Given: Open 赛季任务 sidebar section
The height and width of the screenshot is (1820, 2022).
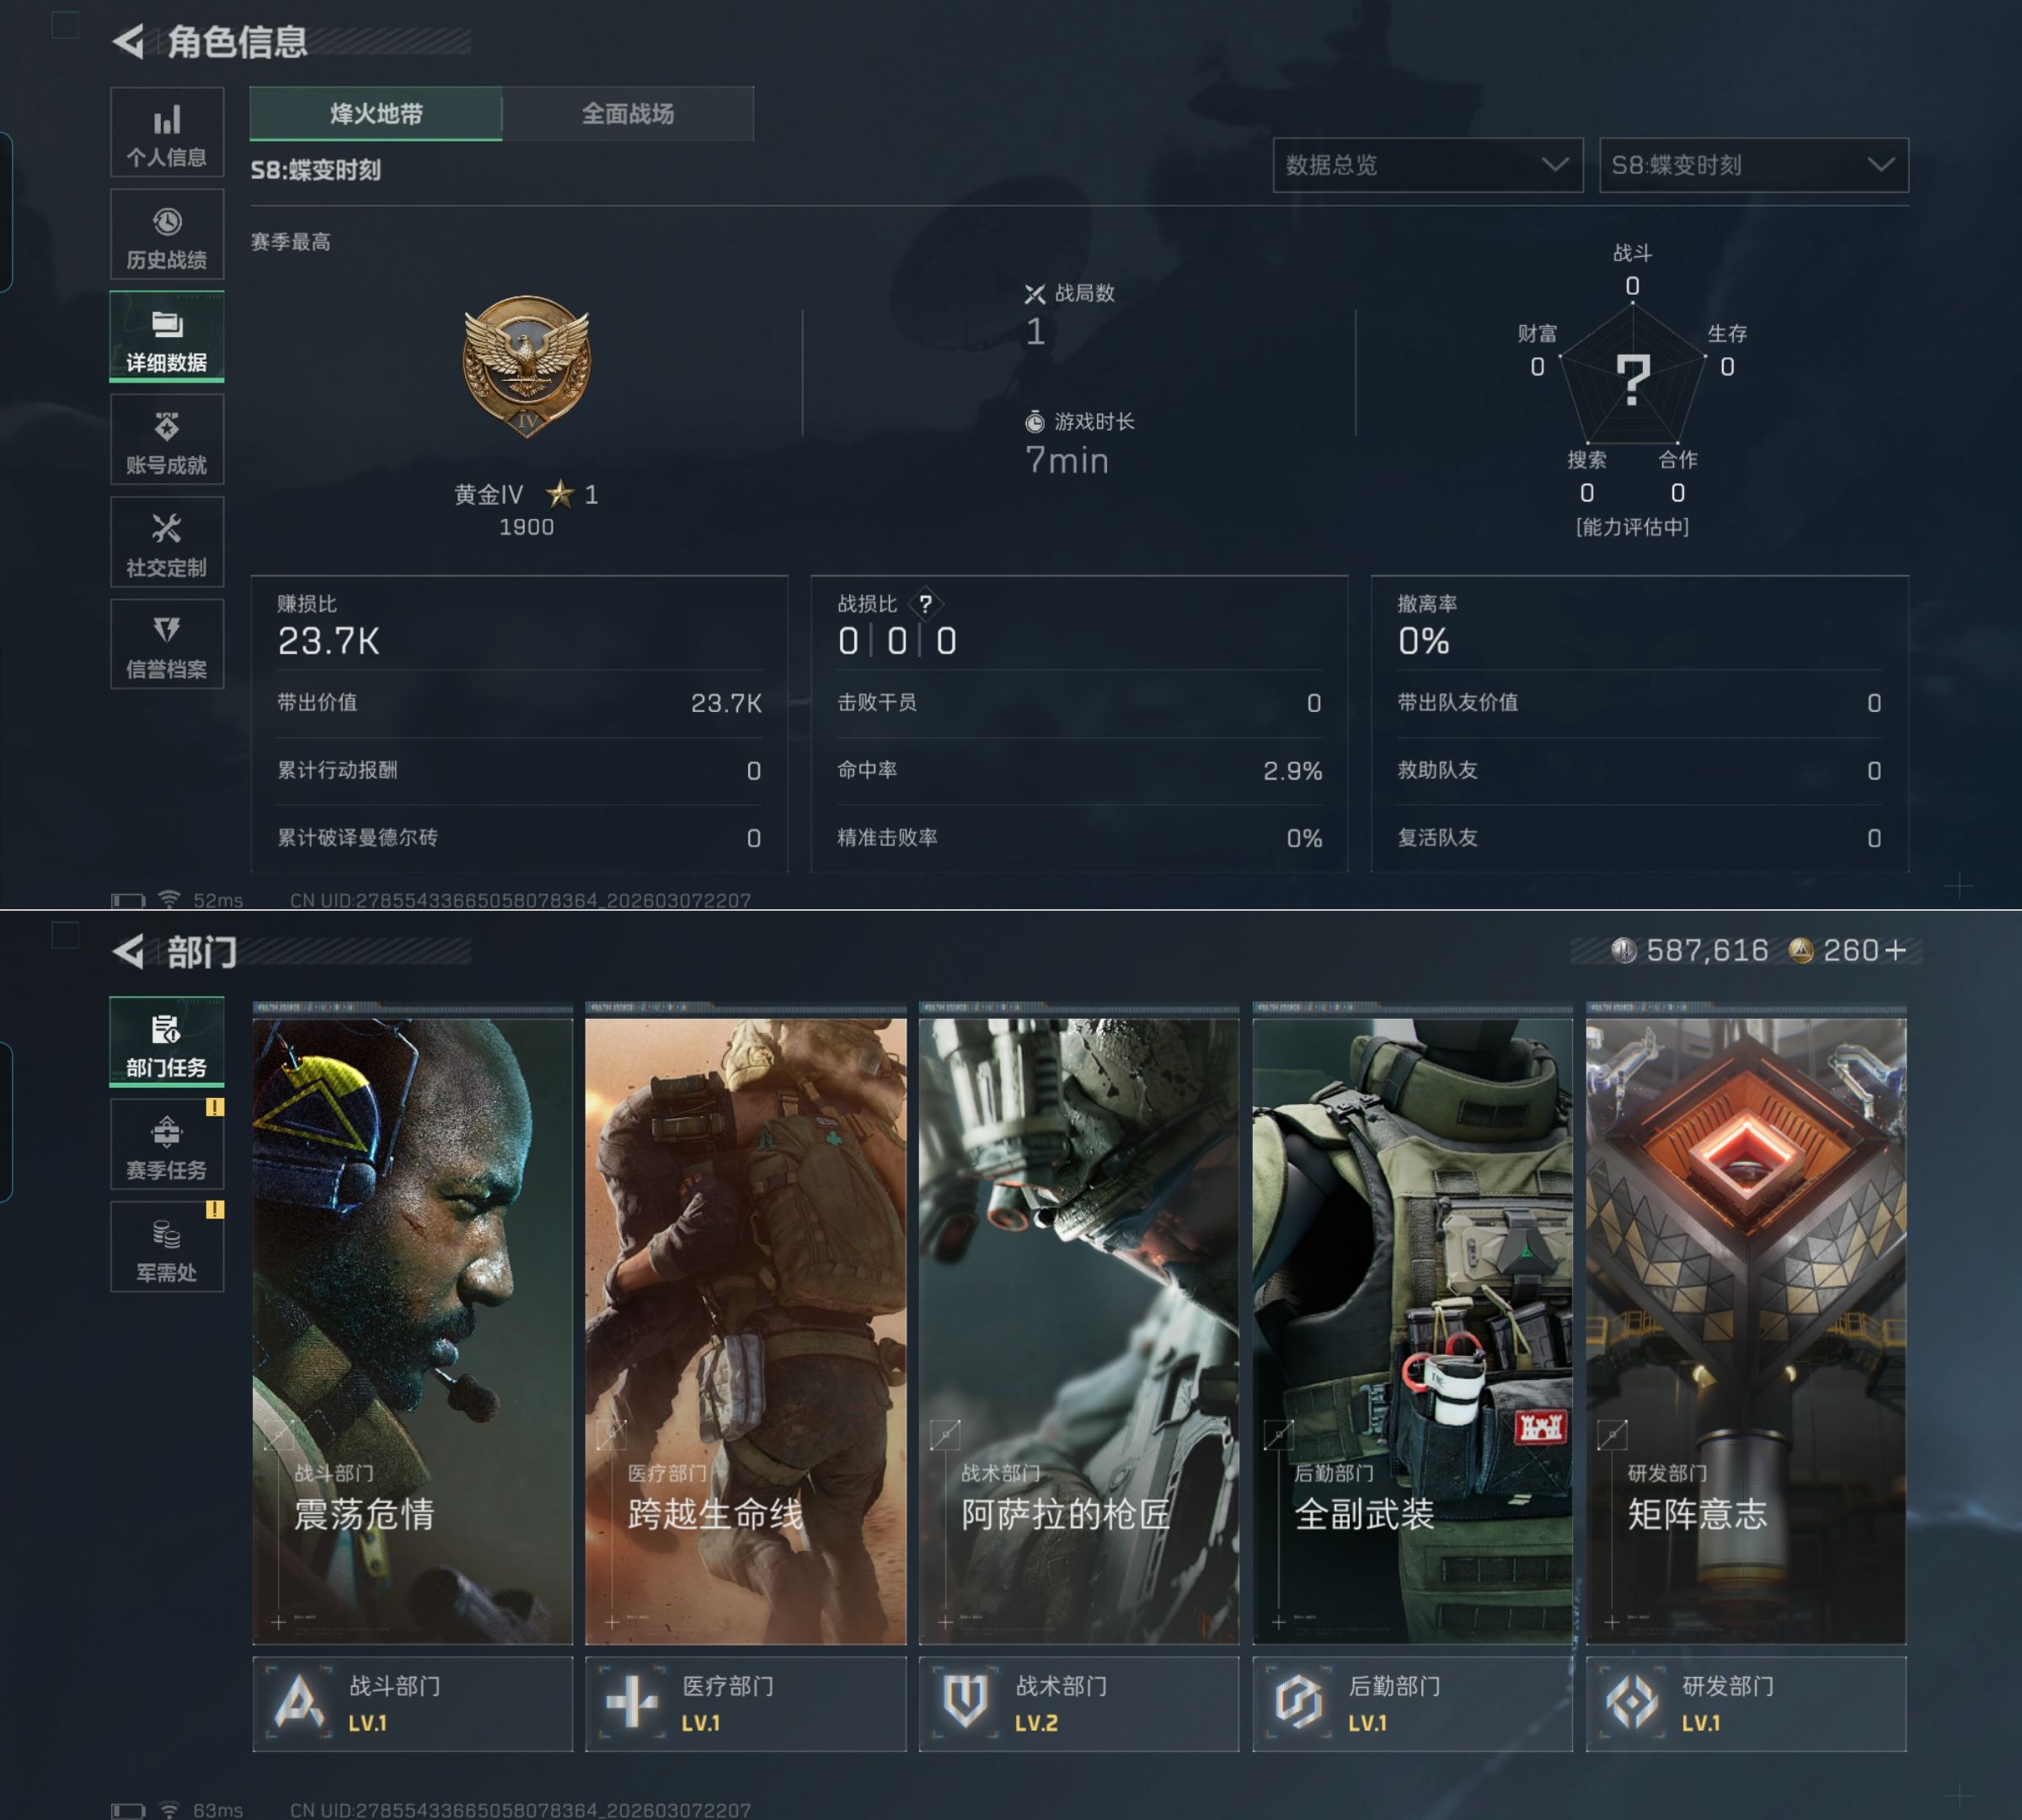Looking at the screenshot, I should (x=166, y=1146).
